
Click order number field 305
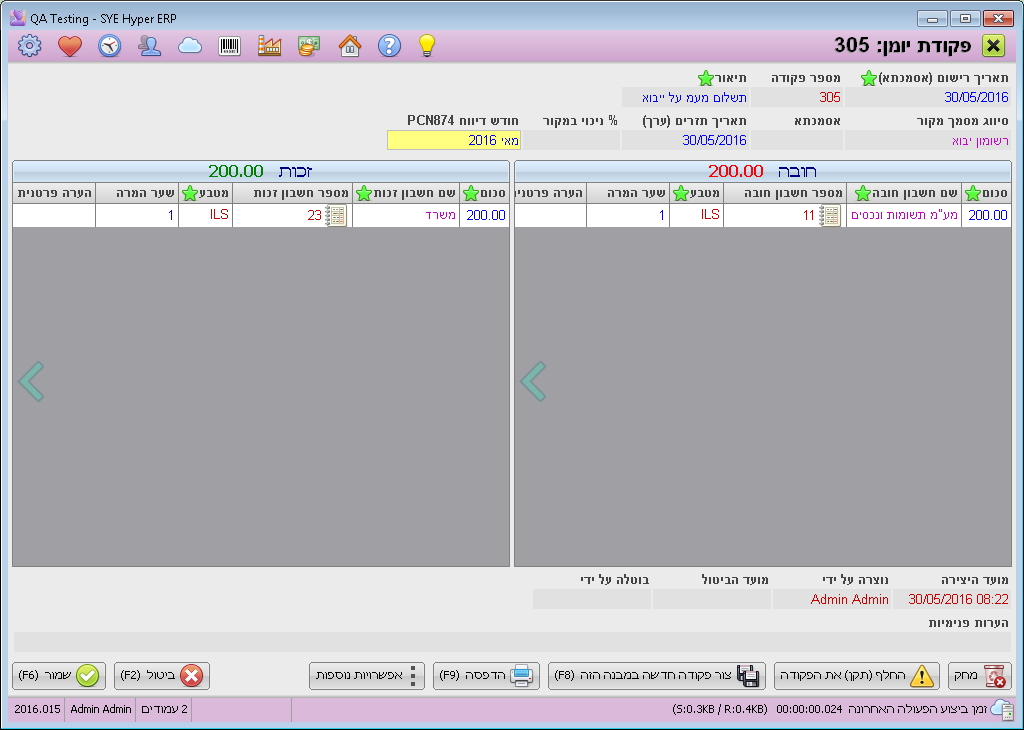(x=797, y=98)
